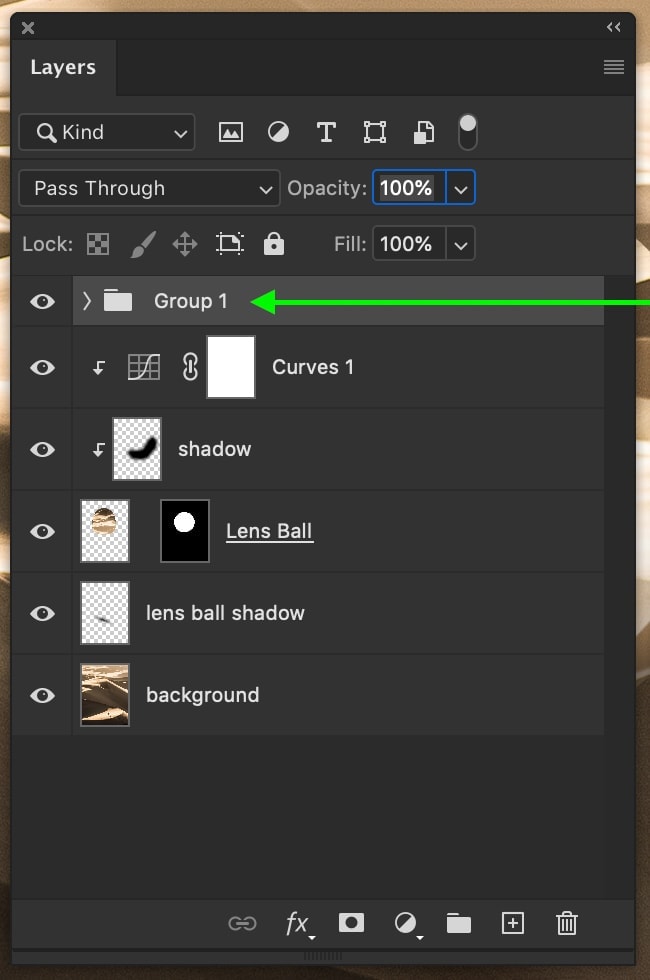Filter layers by pixel layer icon
The image size is (650, 980).
tap(231, 132)
